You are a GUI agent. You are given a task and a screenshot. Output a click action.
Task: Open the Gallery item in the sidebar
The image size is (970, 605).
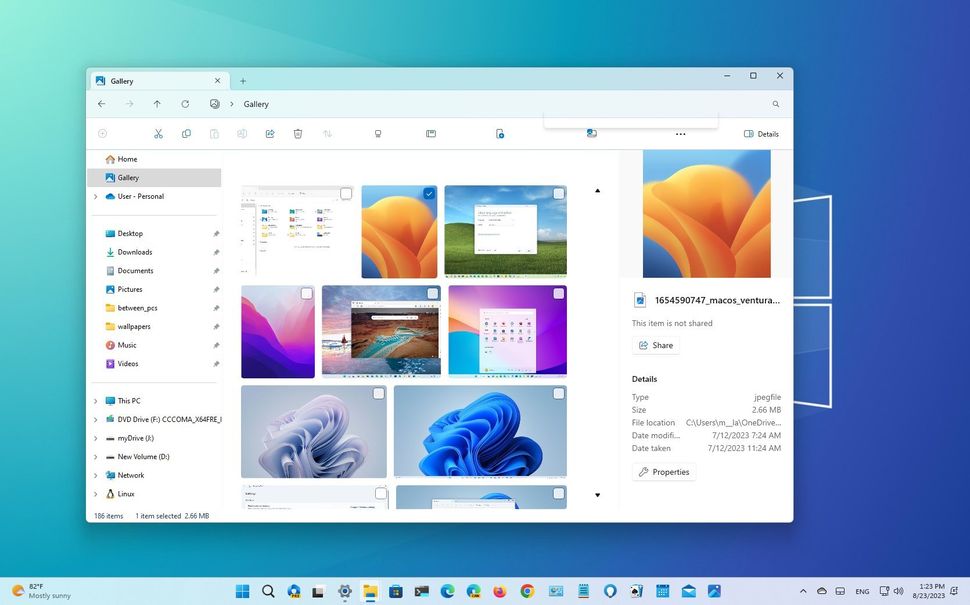point(128,177)
